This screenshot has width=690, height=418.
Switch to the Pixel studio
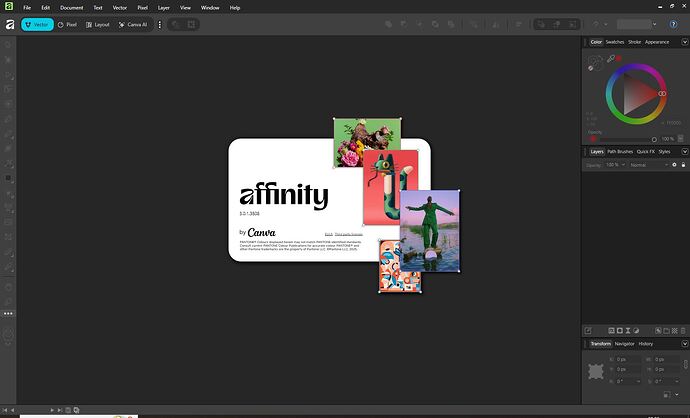click(x=67, y=25)
